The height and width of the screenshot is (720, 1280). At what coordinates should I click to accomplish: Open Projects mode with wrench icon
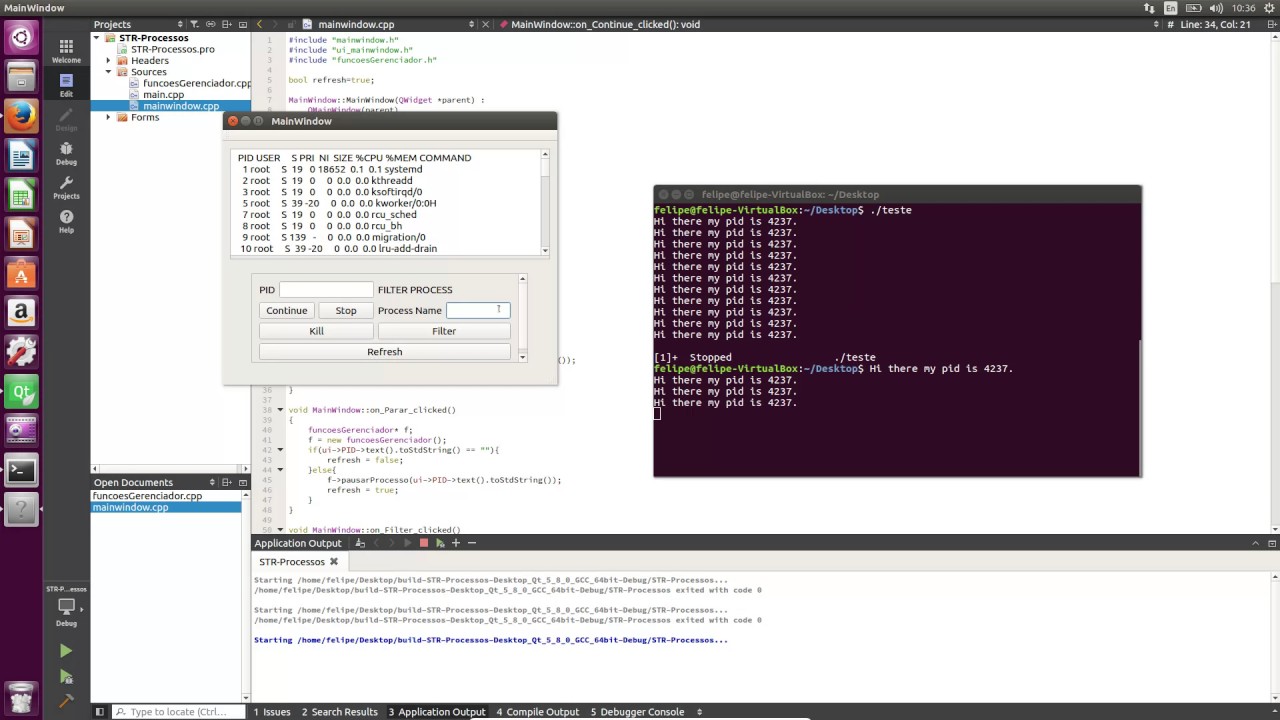(x=66, y=187)
